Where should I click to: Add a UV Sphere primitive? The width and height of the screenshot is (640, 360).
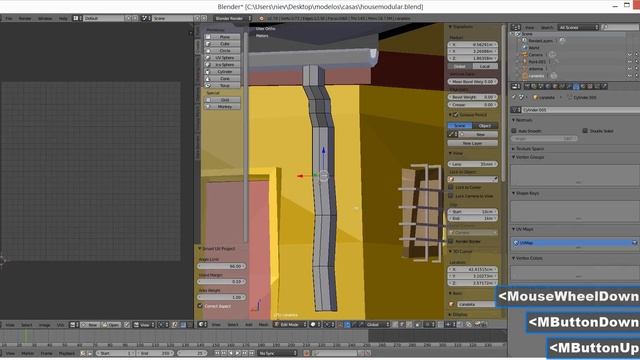(222, 58)
